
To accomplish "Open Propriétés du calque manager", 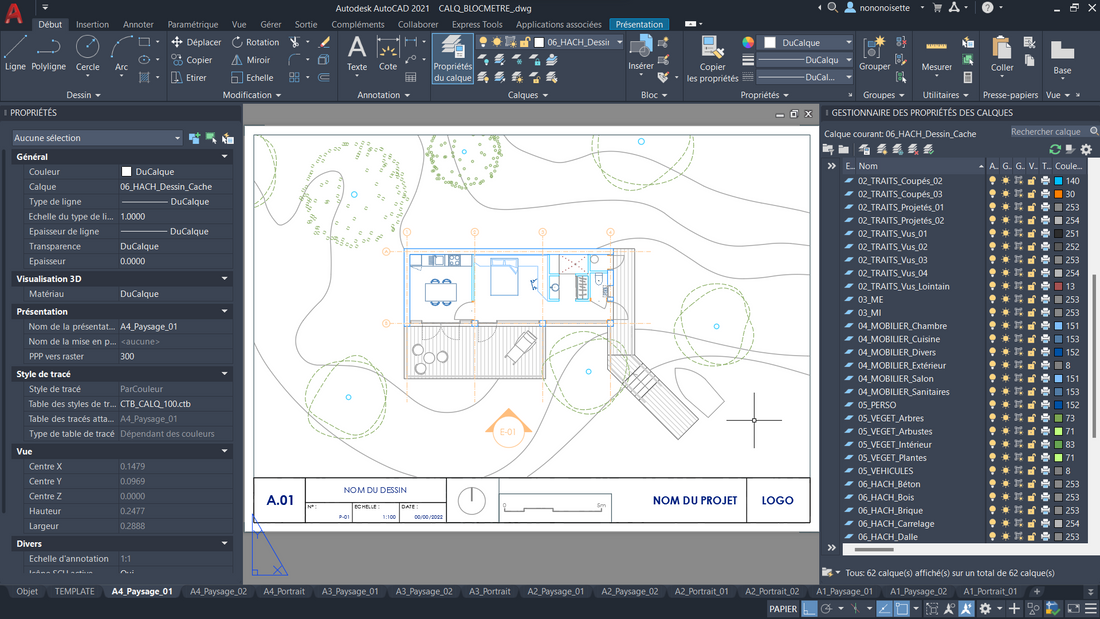I will coord(453,59).
